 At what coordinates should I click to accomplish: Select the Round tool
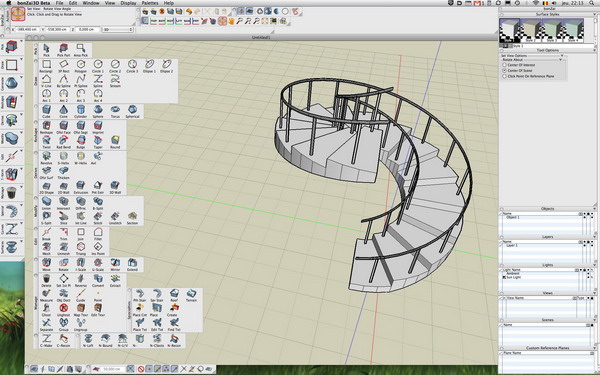[x=115, y=142]
